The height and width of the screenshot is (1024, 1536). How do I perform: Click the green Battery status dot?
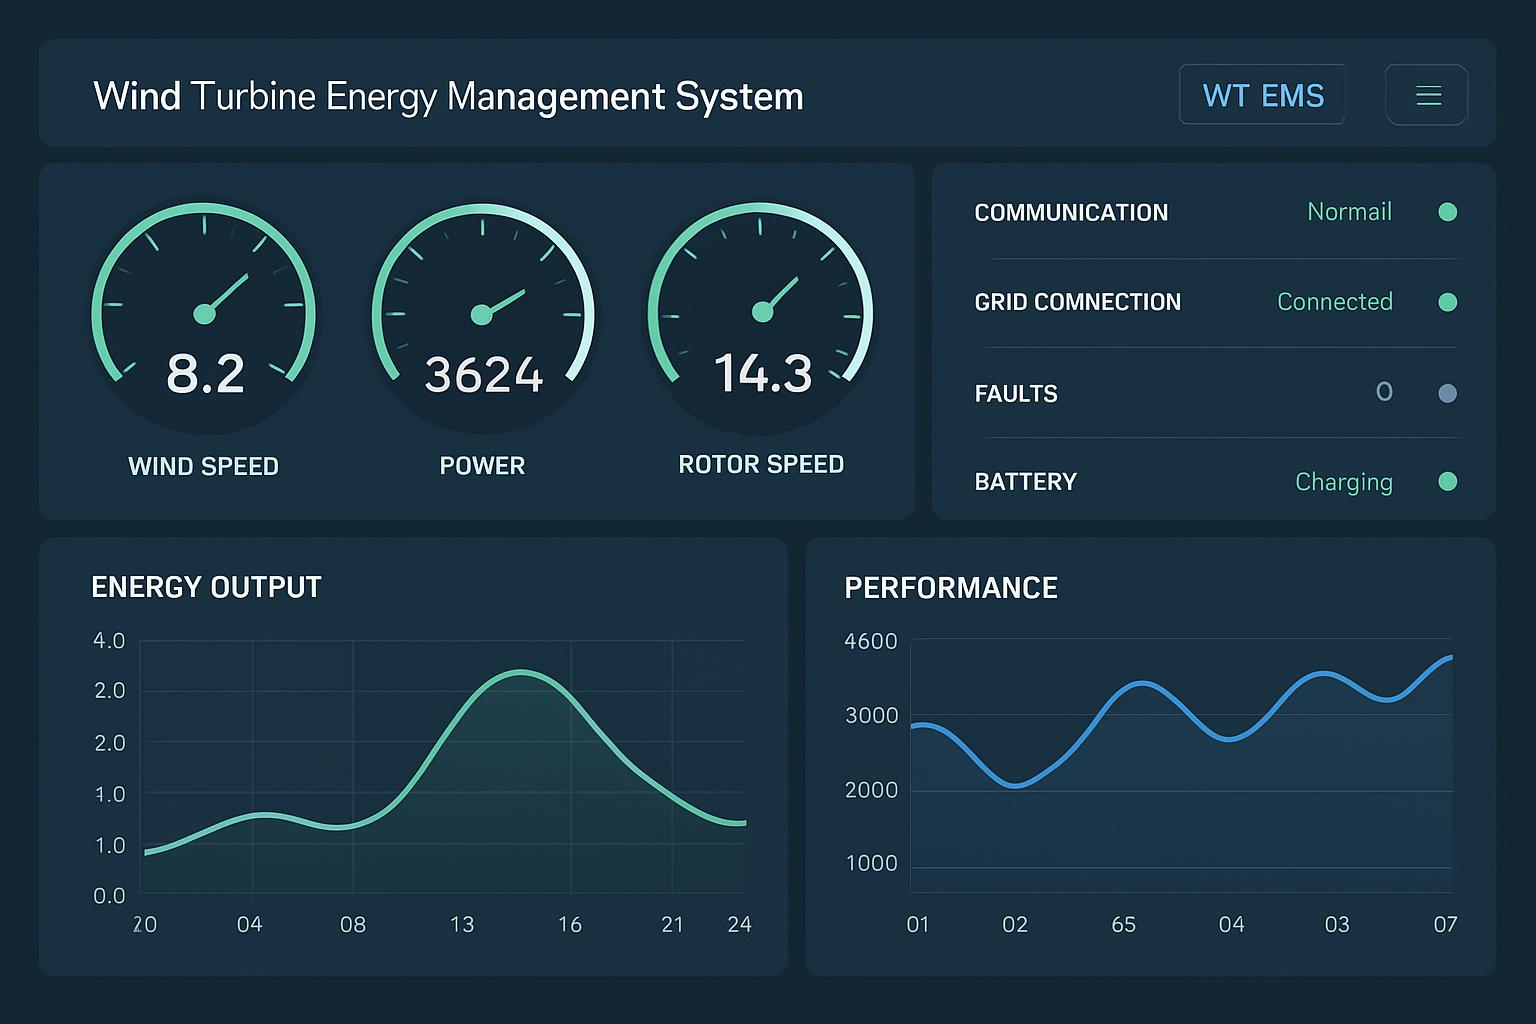coord(1447,482)
